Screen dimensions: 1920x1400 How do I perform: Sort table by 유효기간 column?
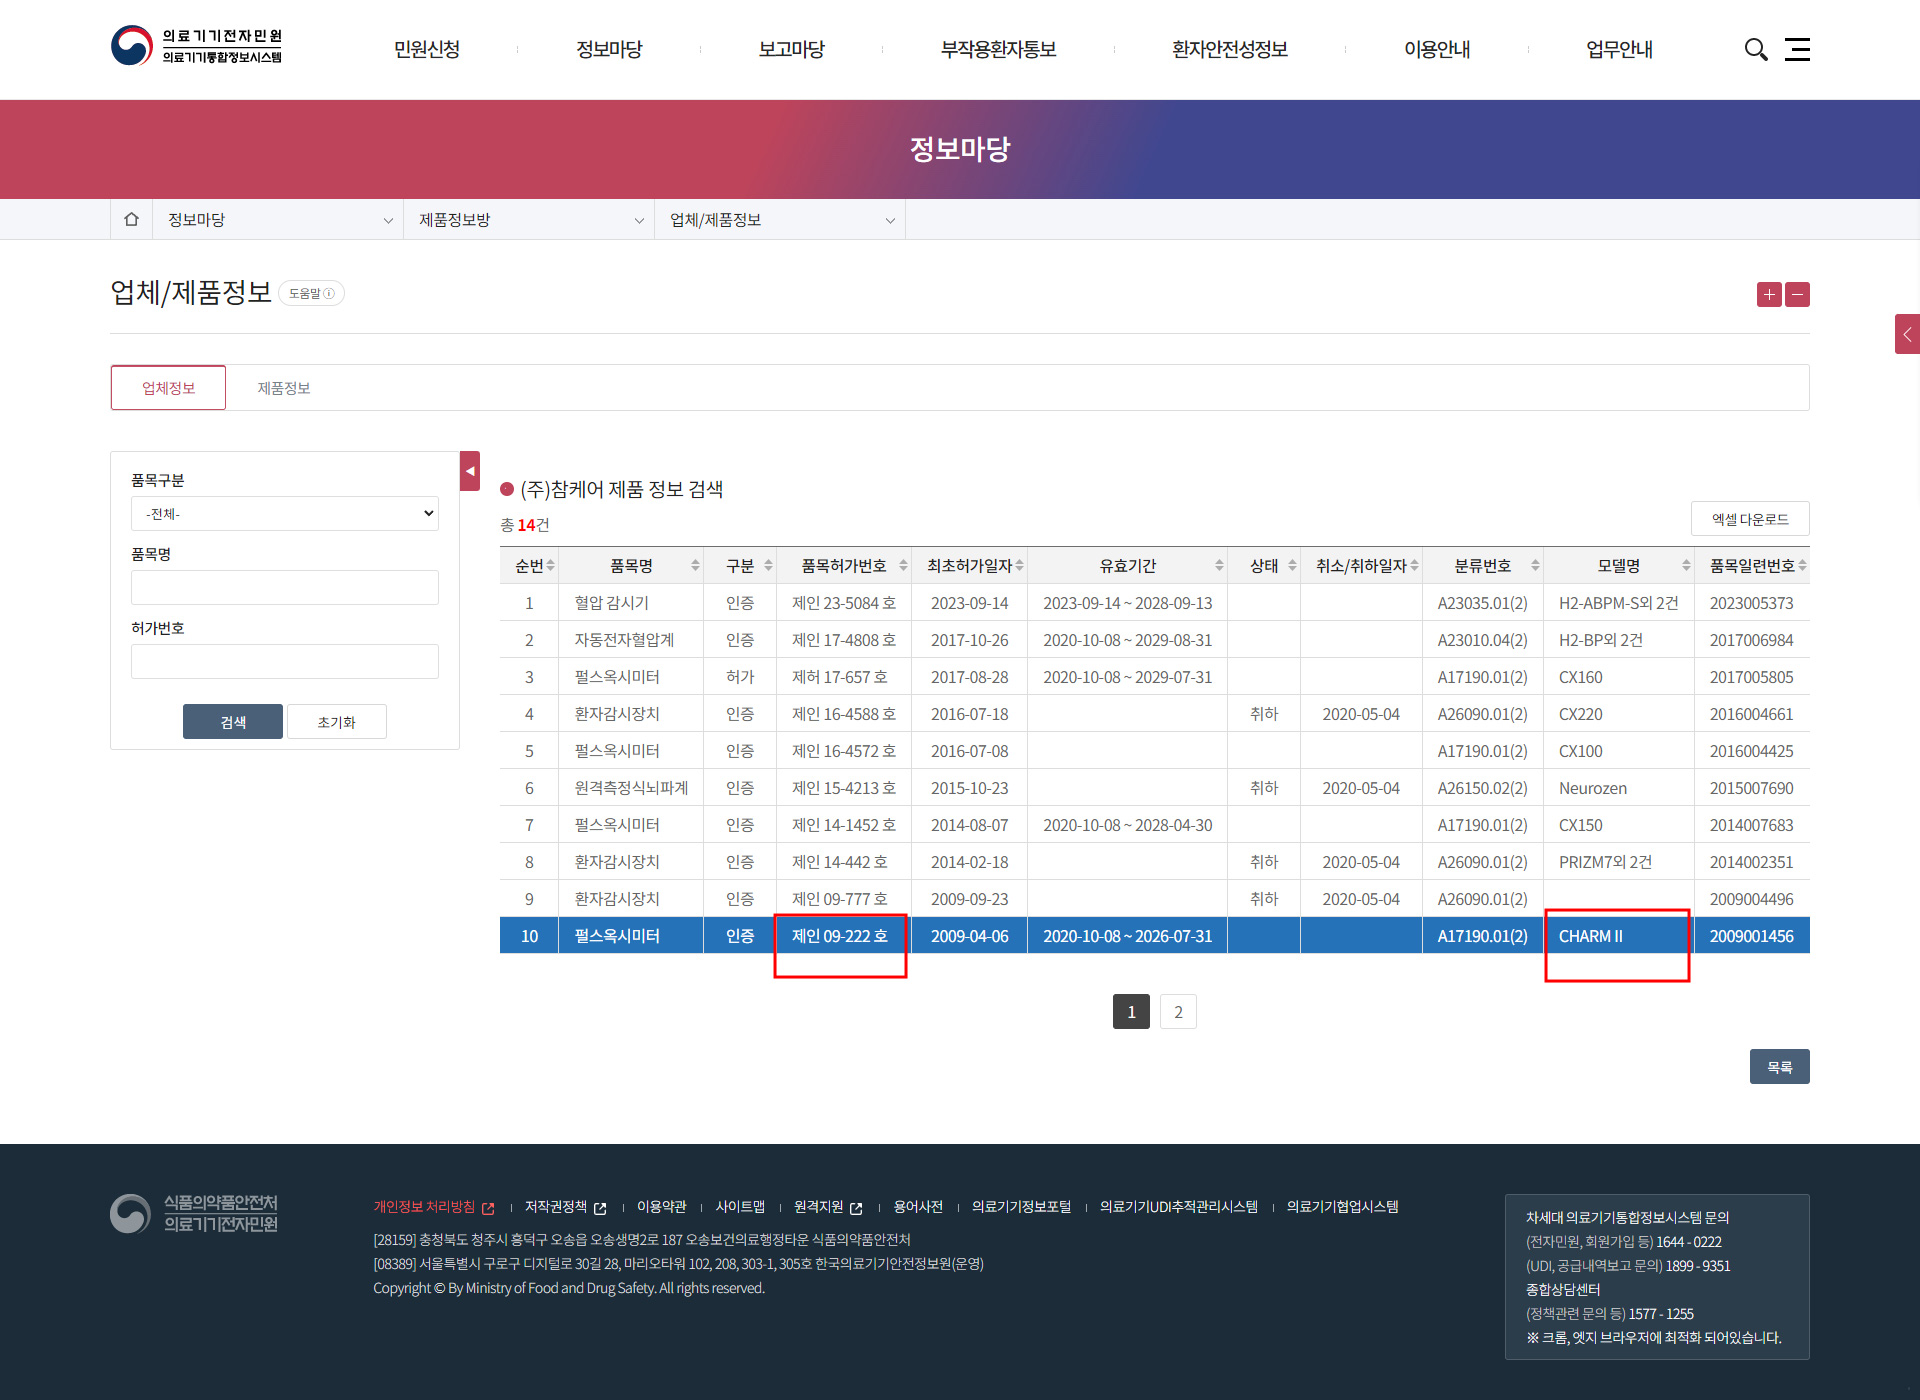point(1219,566)
